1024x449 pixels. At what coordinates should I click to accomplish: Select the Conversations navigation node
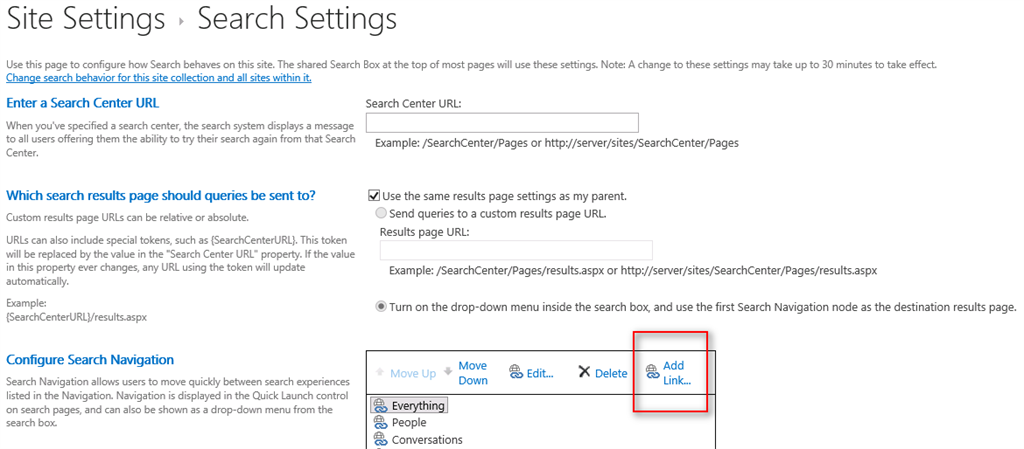[x=427, y=439]
